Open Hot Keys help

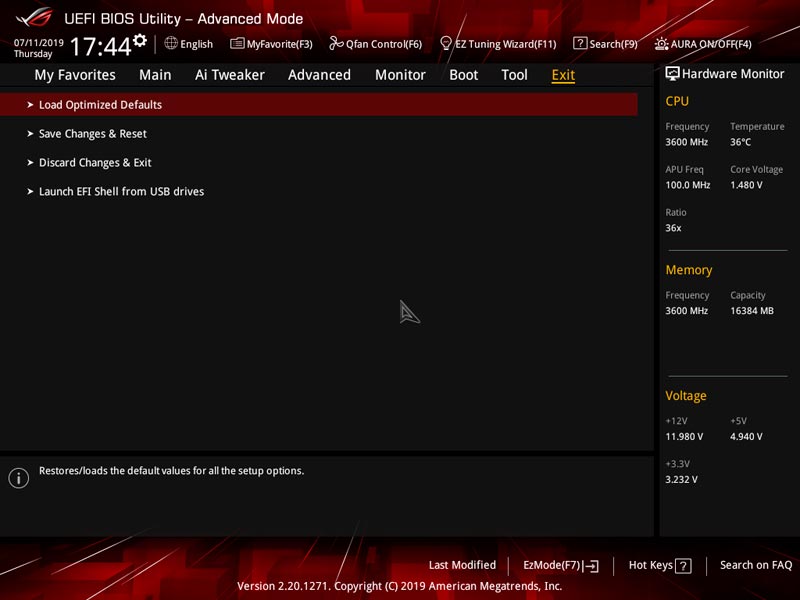pos(651,565)
